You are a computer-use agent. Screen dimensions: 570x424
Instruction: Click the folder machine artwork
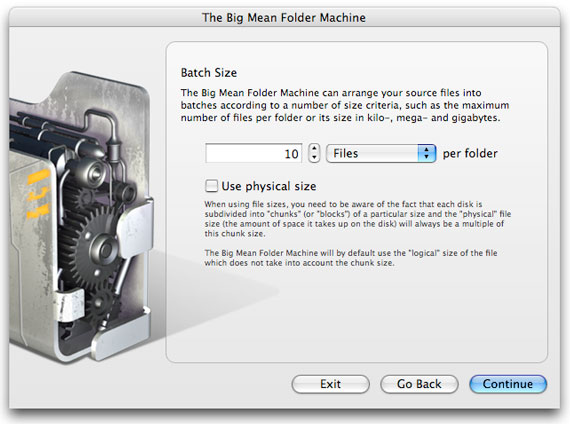click(81, 217)
